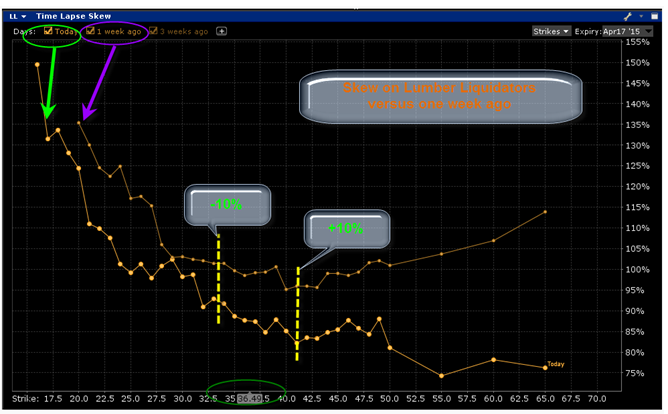Screen dimensions: 668x414
Task: Select Today's data point at strike 60.0
Action: (494, 360)
